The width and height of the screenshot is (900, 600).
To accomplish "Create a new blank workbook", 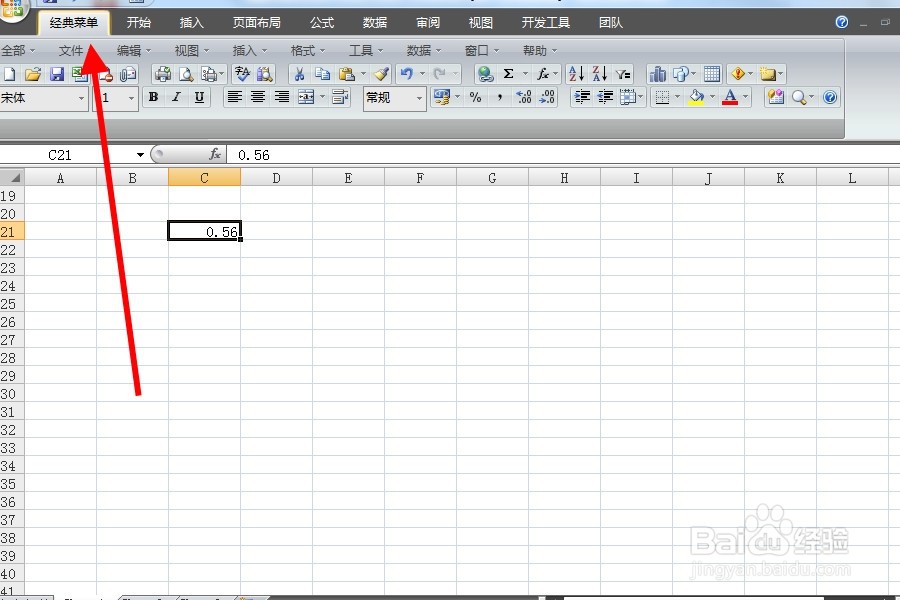I will pyautogui.click(x=10, y=74).
